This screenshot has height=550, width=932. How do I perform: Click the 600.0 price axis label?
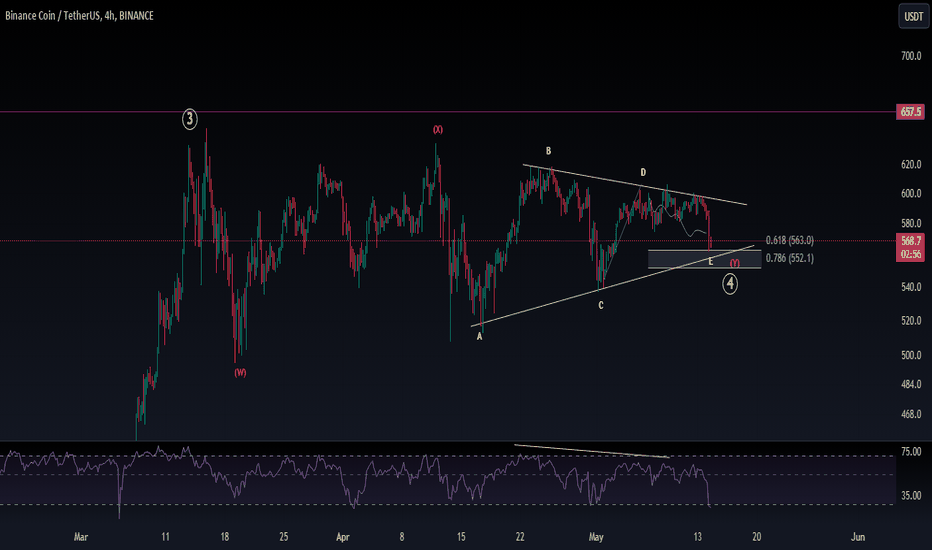[911, 194]
